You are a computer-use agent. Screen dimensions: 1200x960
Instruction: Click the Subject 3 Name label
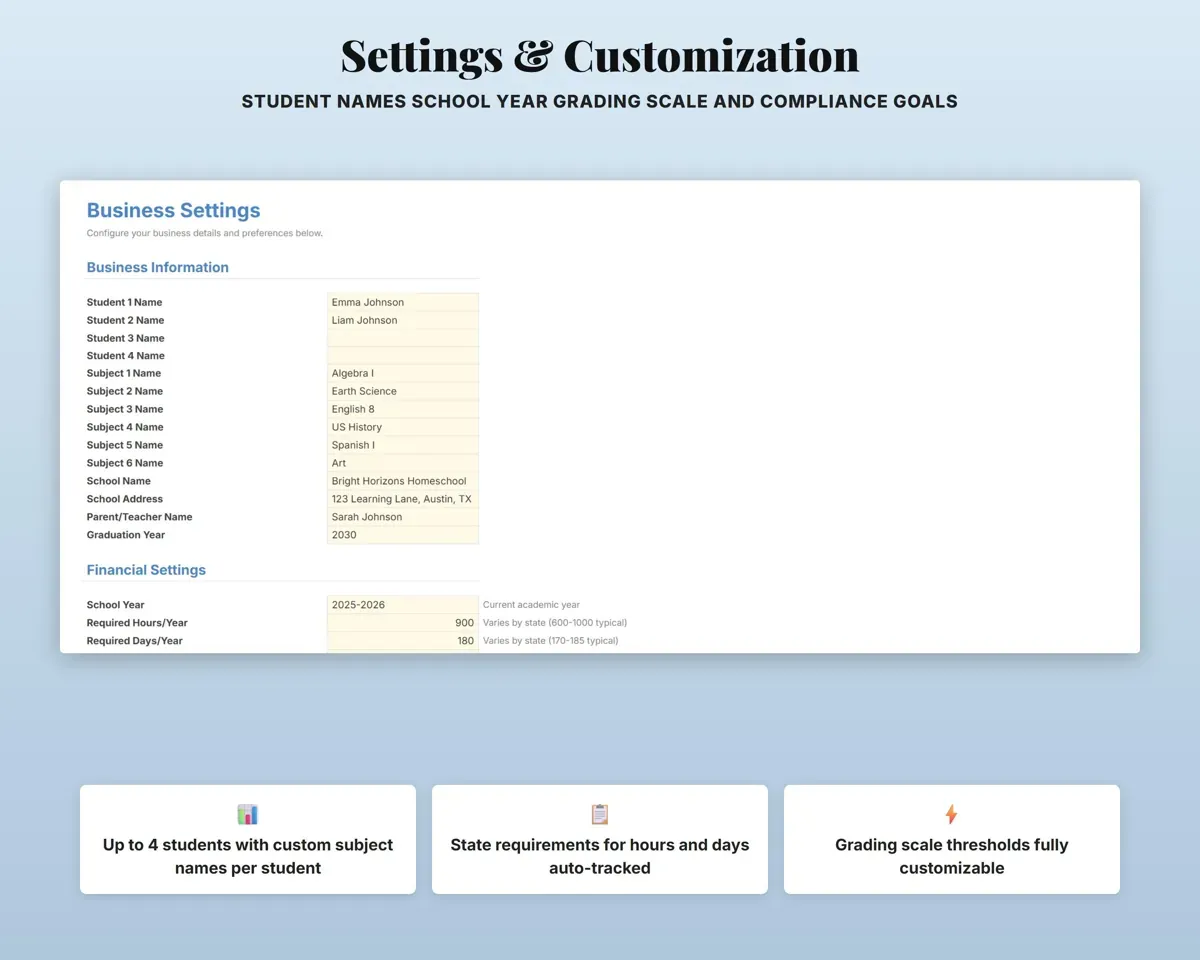tap(124, 410)
